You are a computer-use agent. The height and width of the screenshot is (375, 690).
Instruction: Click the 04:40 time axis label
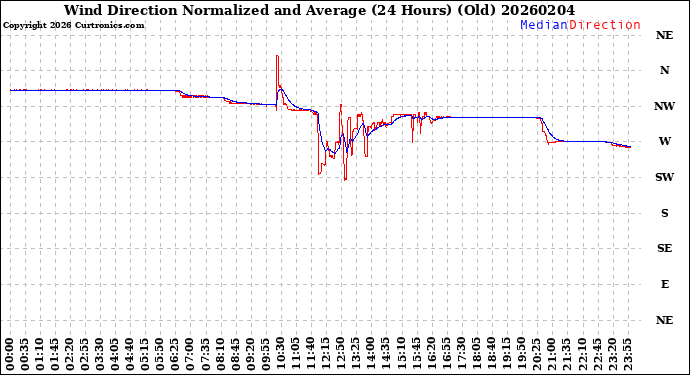click(130, 354)
